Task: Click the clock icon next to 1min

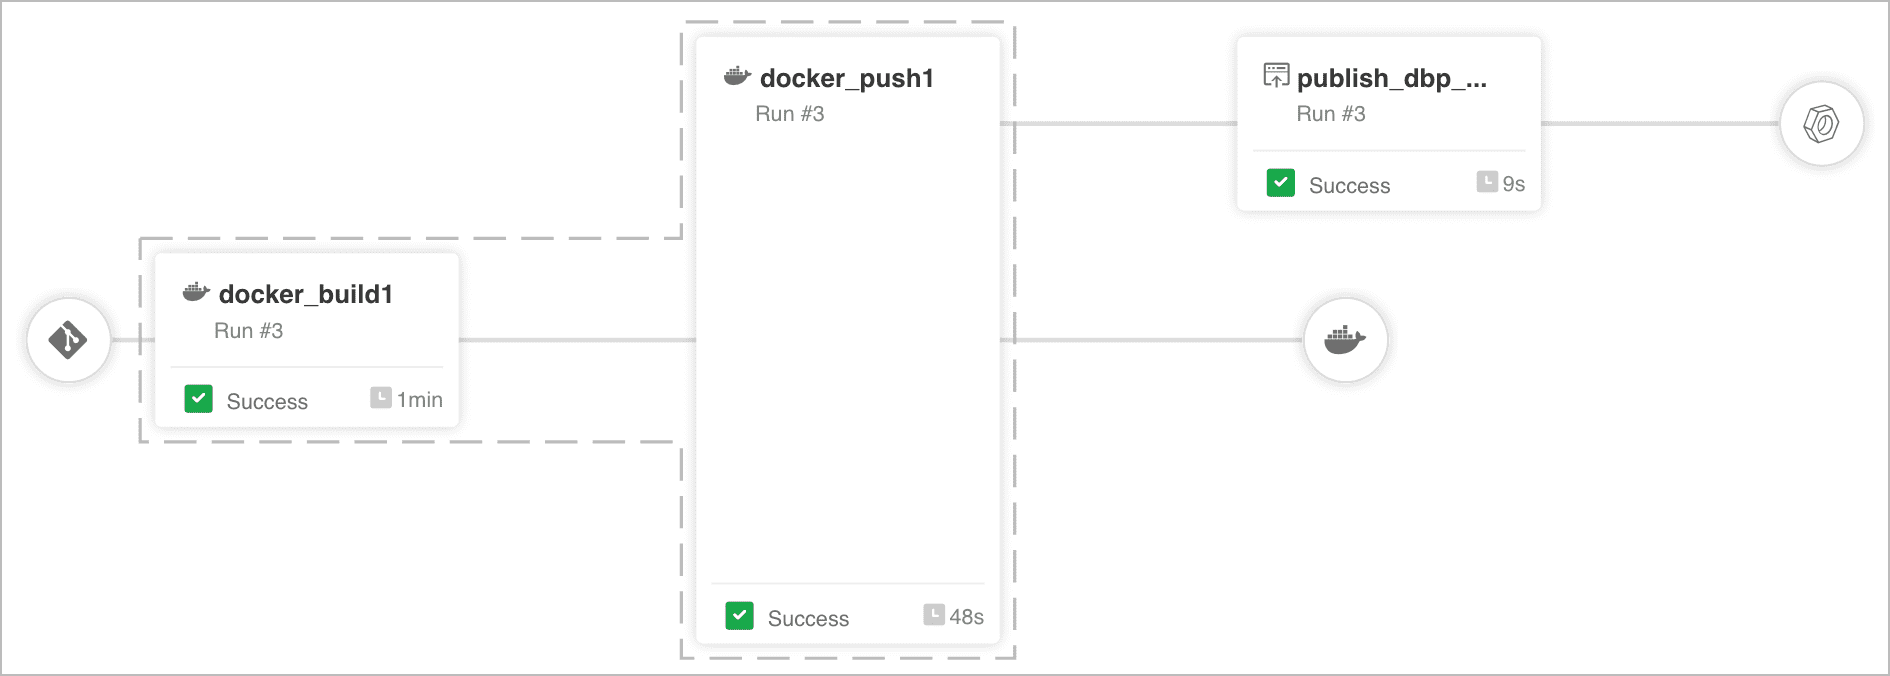Action: [381, 398]
